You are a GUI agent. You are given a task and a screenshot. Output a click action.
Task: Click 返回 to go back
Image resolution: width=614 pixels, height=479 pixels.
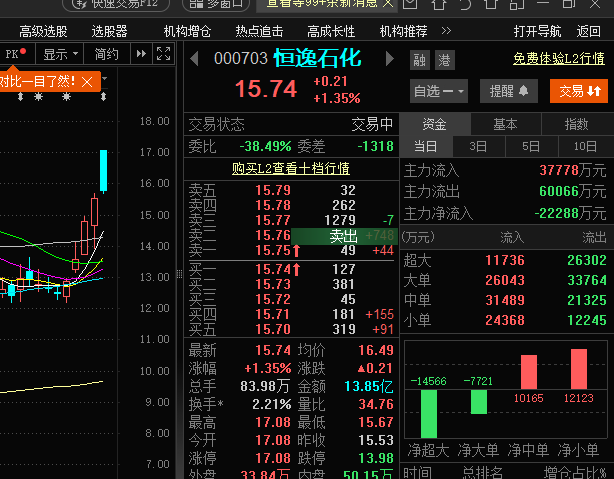pos(589,31)
